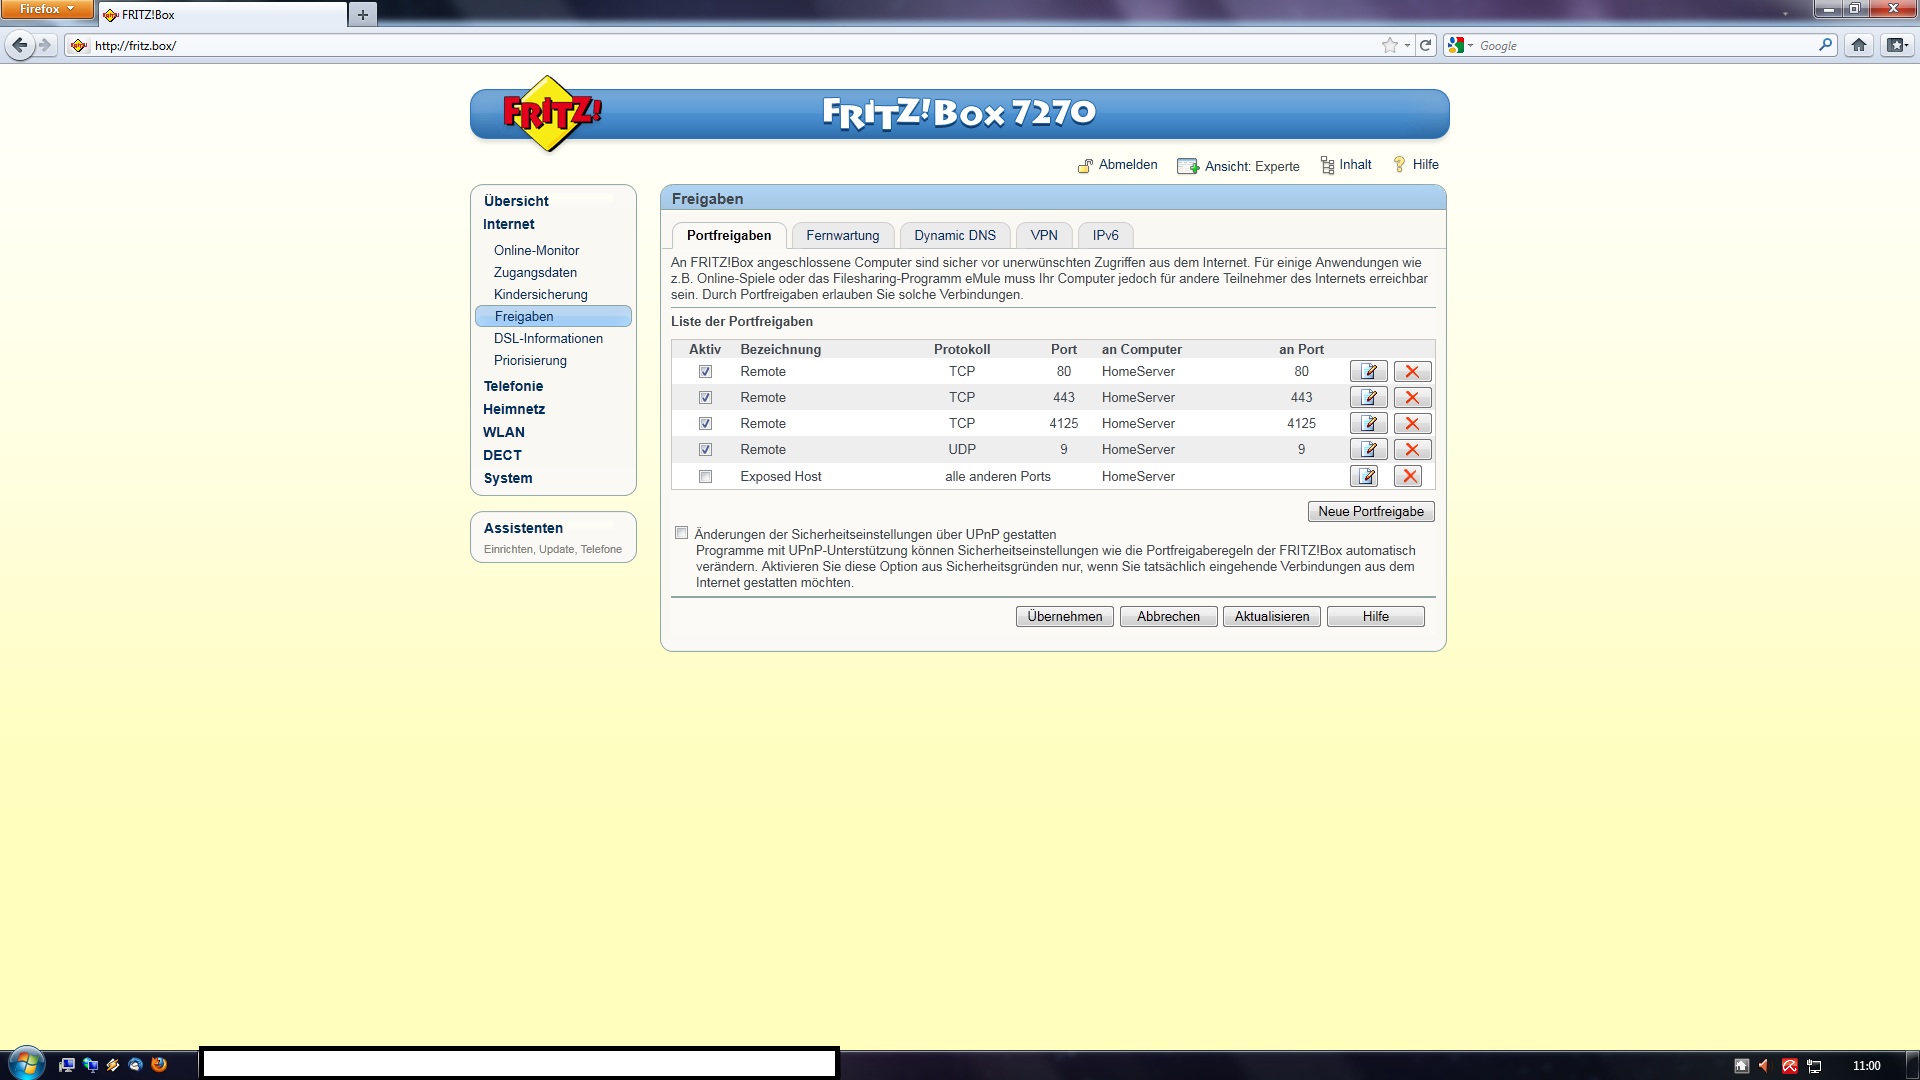Click the FRITZ! logo in the banner

[551, 113]
